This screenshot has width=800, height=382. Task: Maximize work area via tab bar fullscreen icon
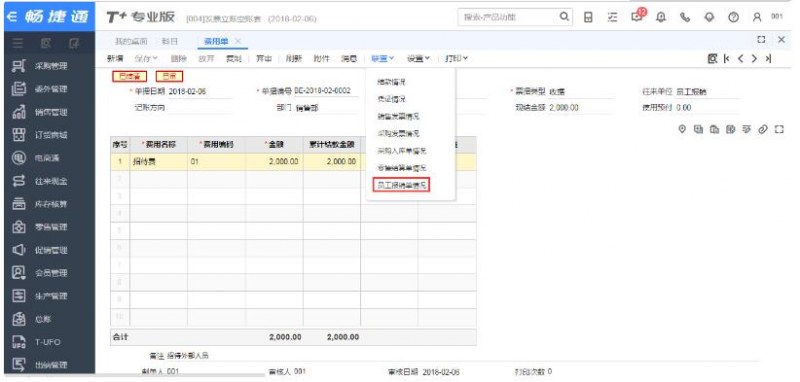(761, 40)
